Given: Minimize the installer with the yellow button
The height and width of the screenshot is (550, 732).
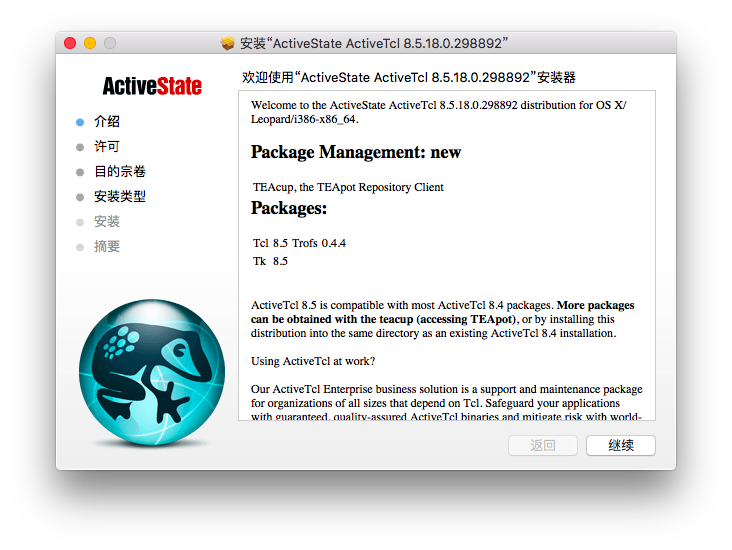Looking at the screenshot, I should [90, 43].
